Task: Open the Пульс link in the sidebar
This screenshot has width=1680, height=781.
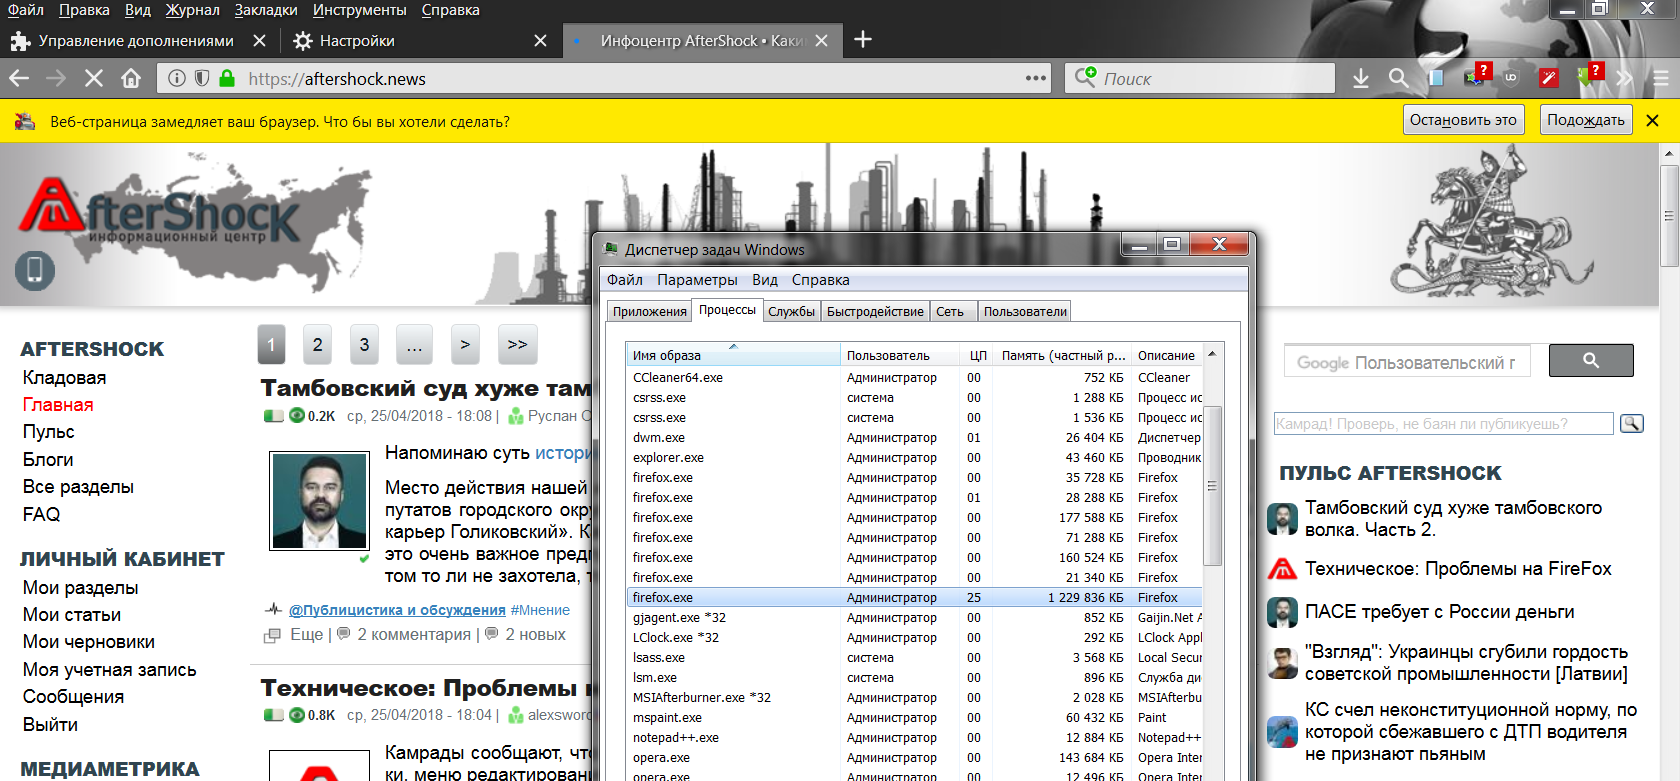Action: click(x=49, y=432)
